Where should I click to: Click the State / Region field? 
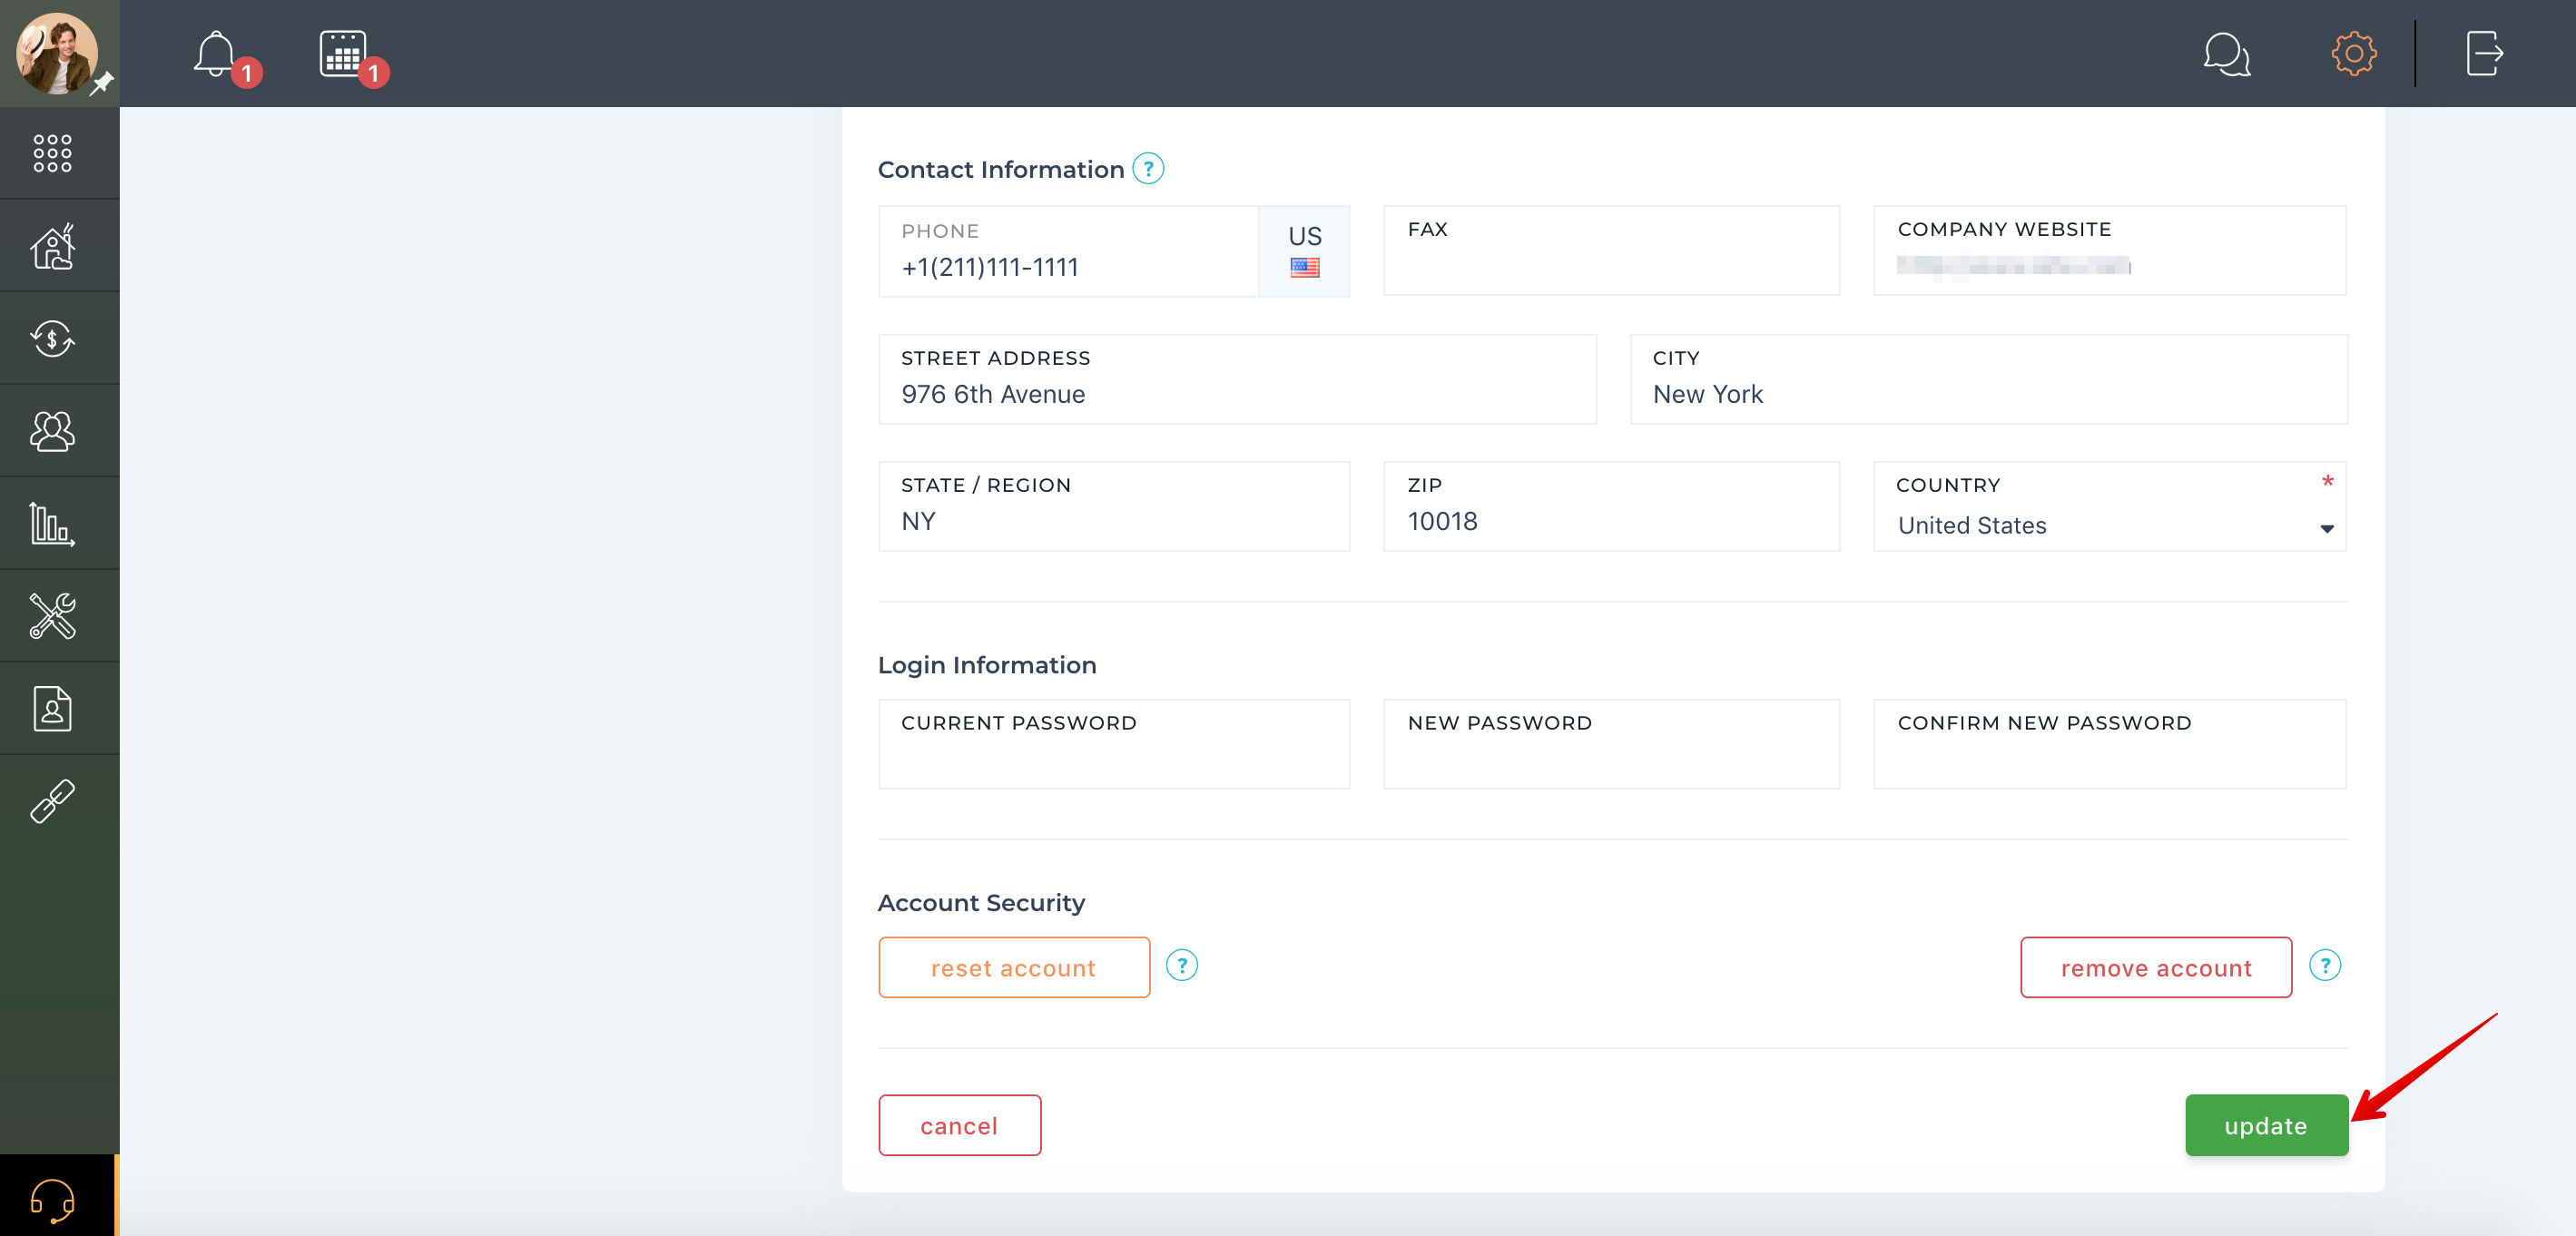tap(1114, 506)
